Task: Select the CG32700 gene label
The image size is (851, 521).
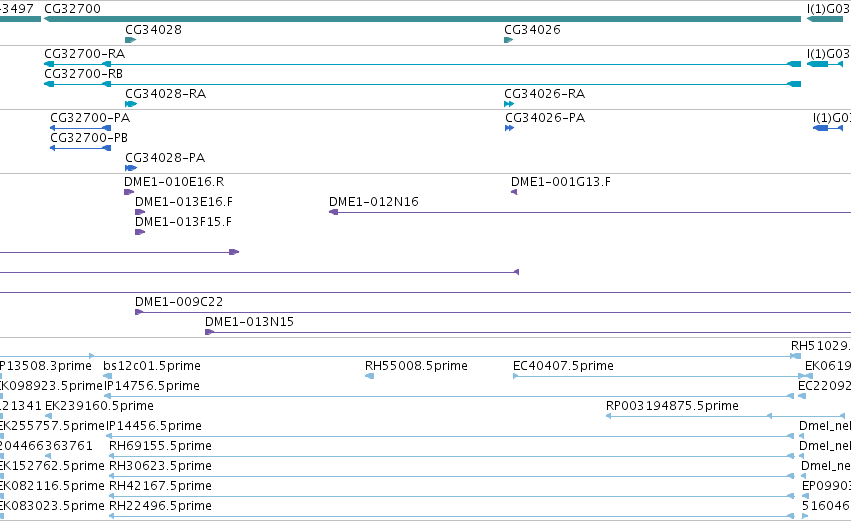Action: pos(72,9)
